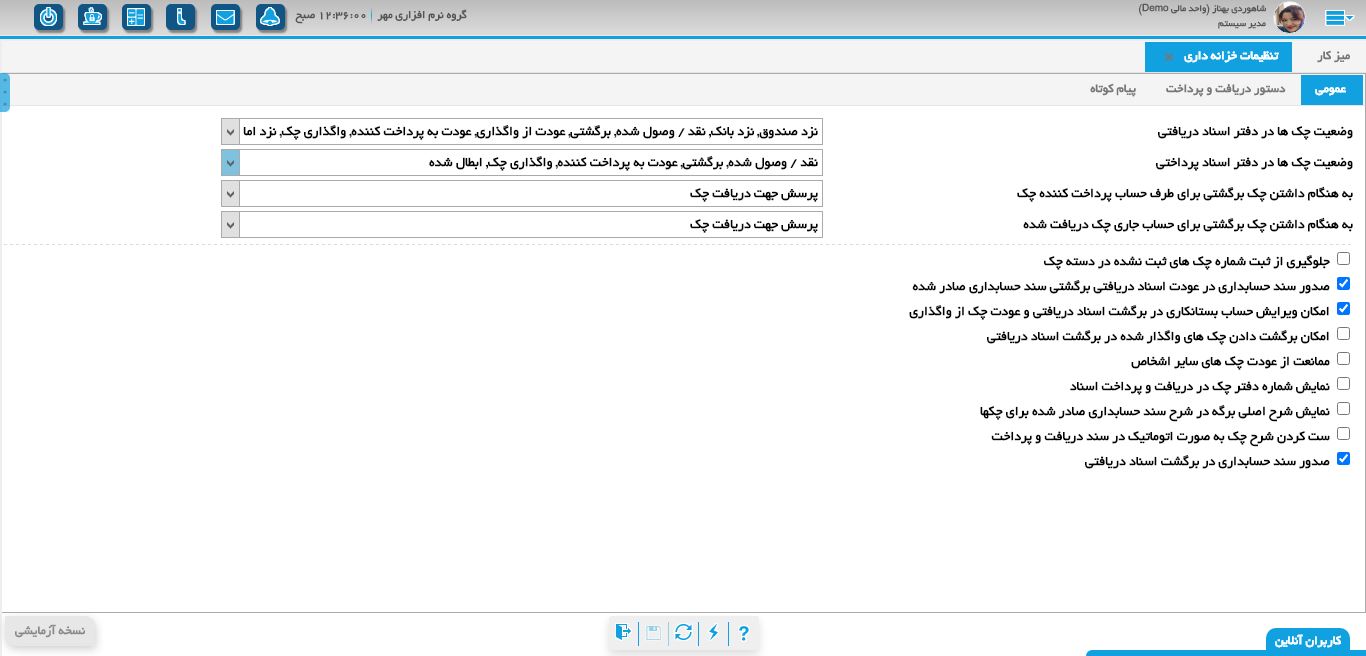Enable ست کردن شرح چک به صورت اتوماتیک
The height and width of the screenshot is (656, 1366).
1343,434
